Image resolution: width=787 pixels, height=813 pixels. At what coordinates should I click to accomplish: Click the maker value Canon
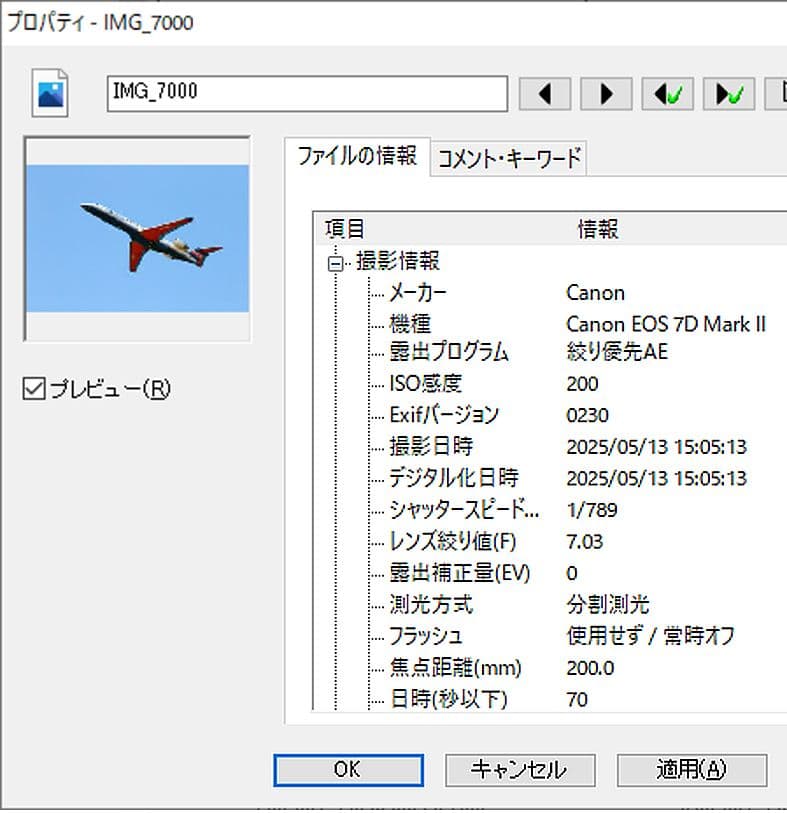(x=595, y=293)
